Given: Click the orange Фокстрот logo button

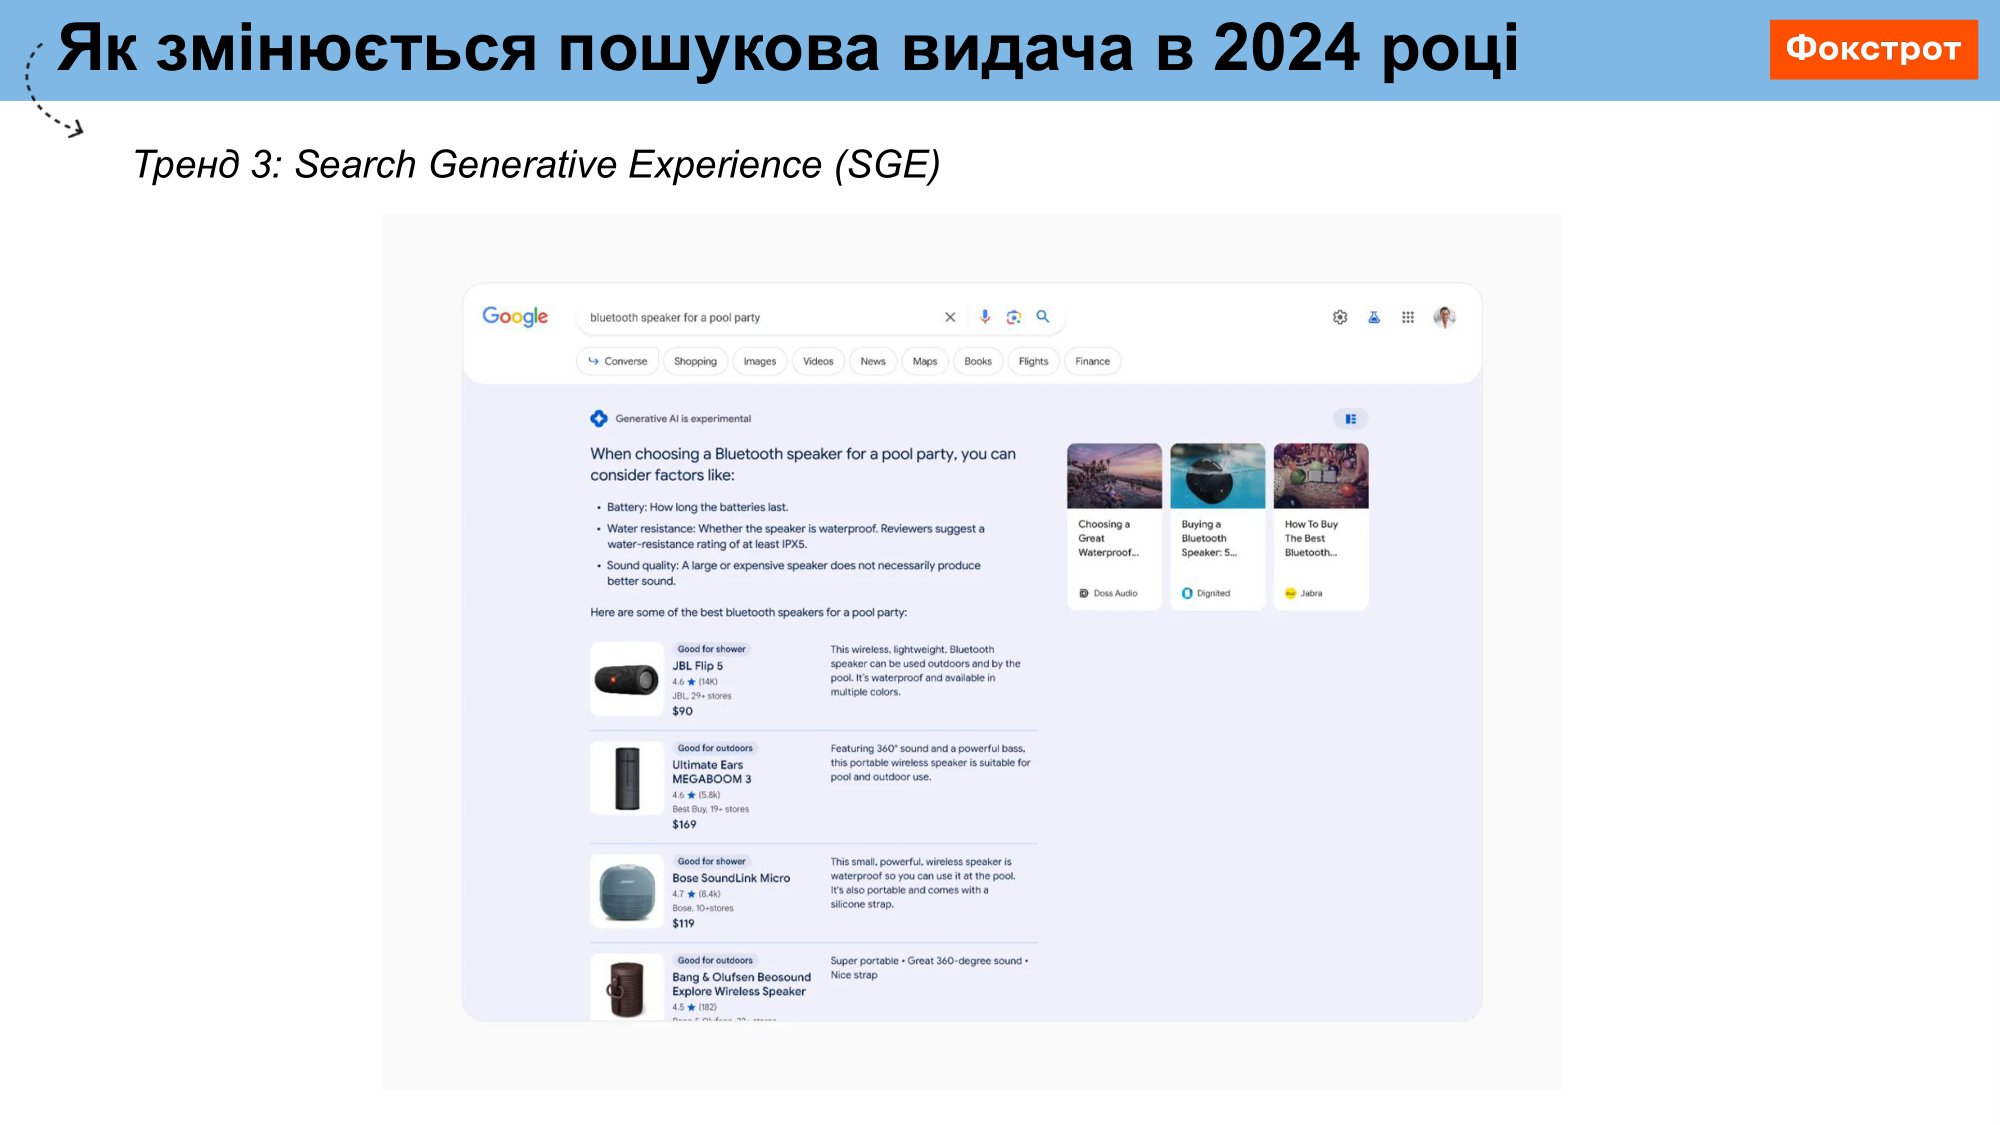Looking at the screenshot, I should pos(1873,49).
